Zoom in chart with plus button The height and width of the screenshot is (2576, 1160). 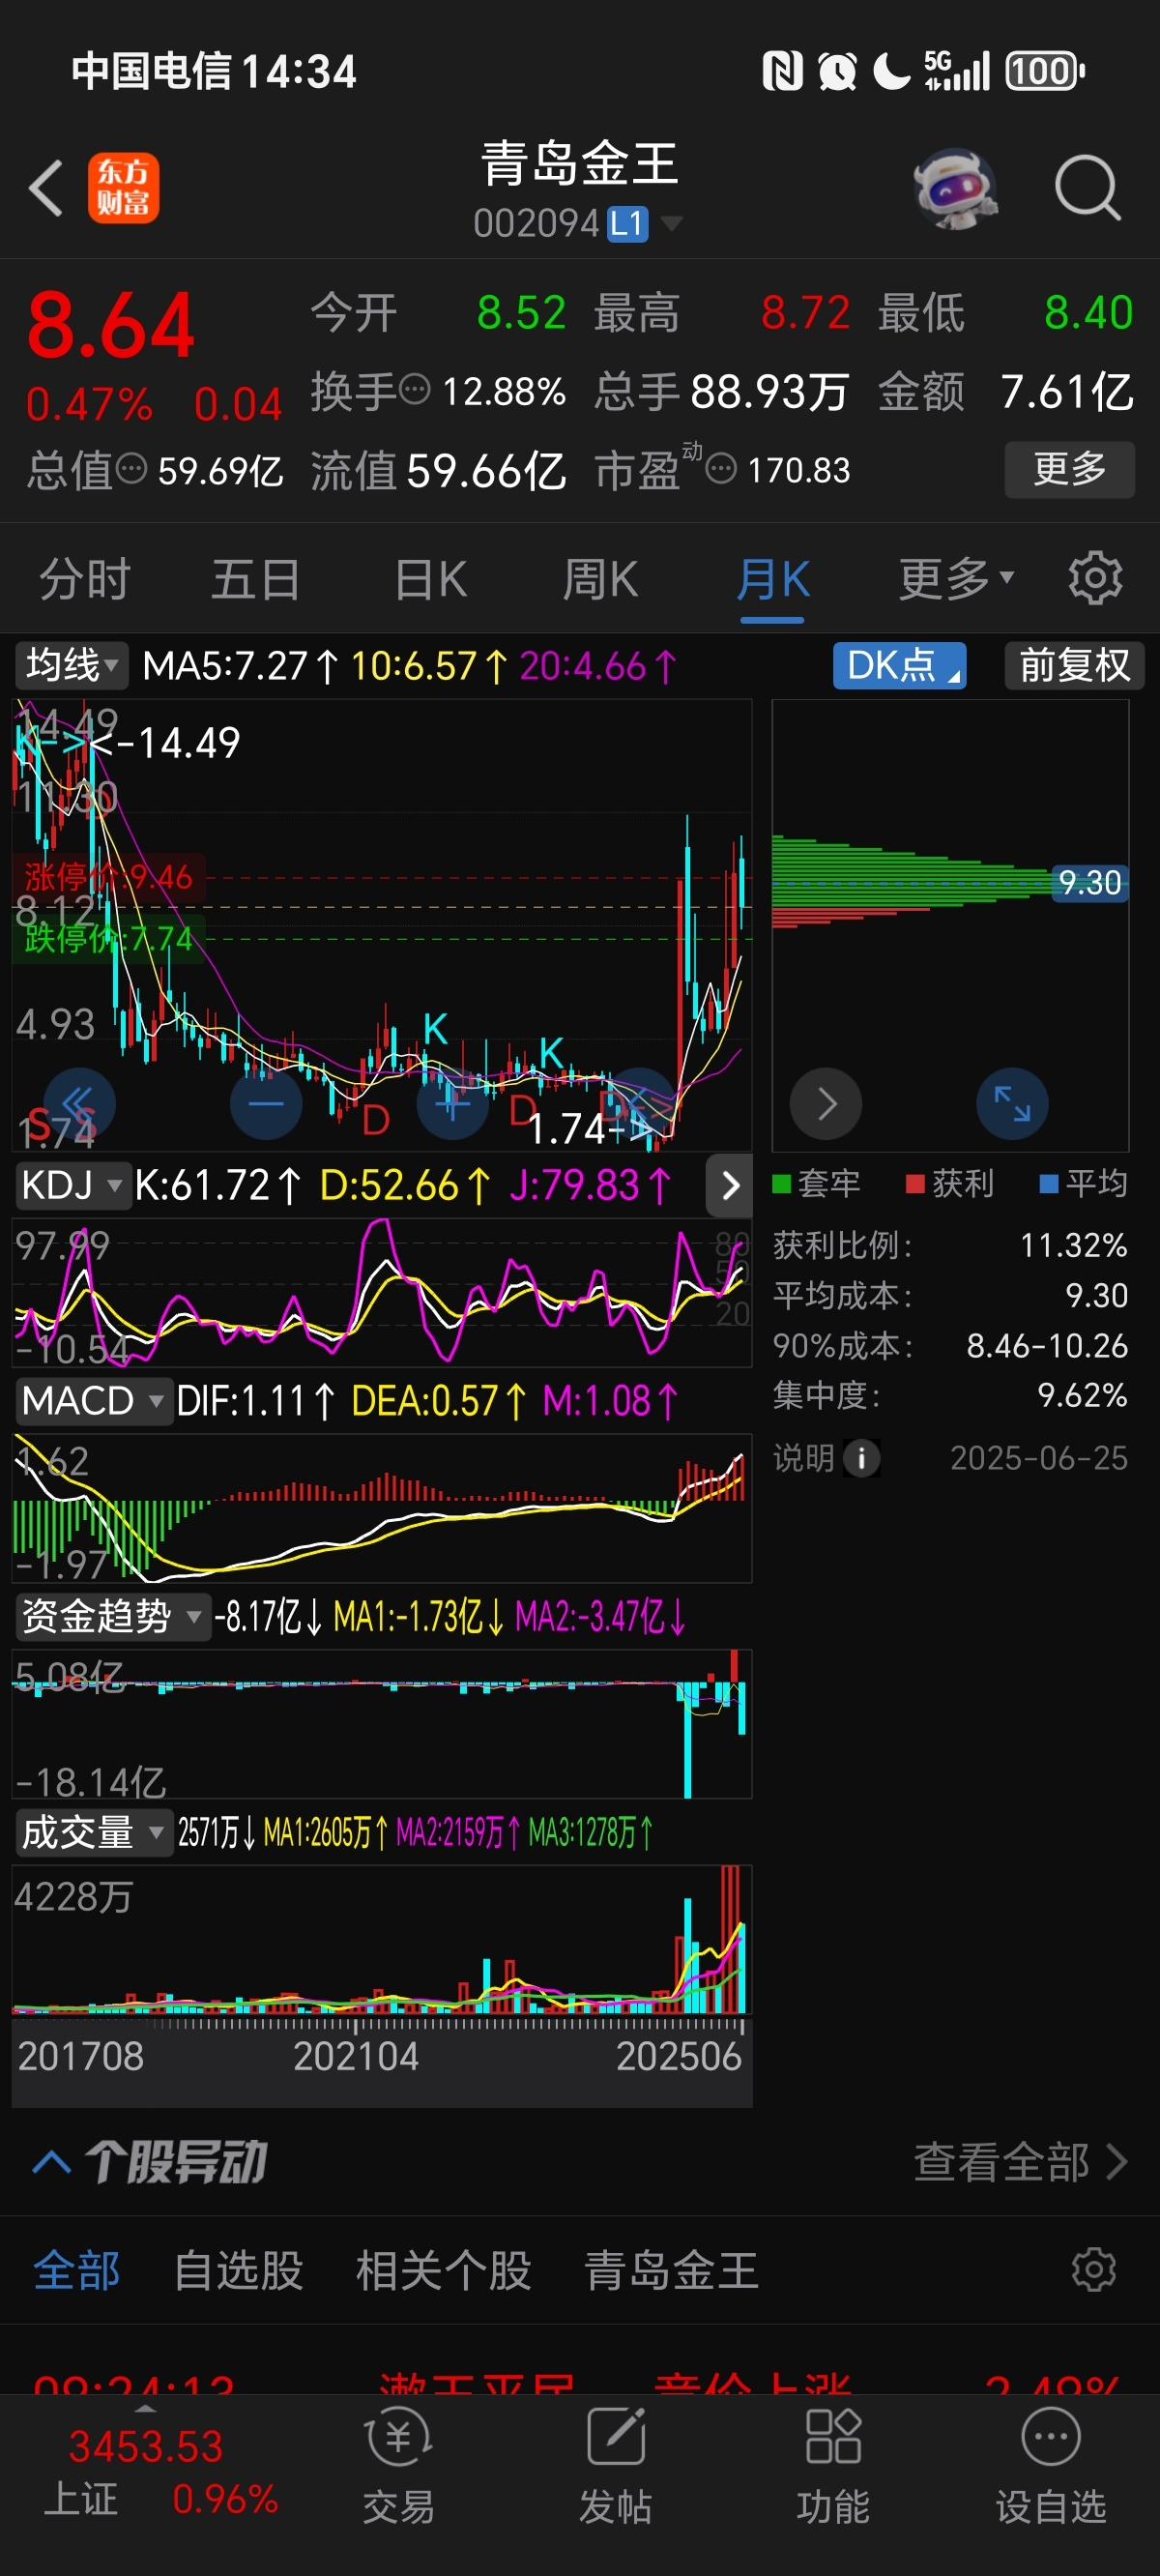[453, 1103]
